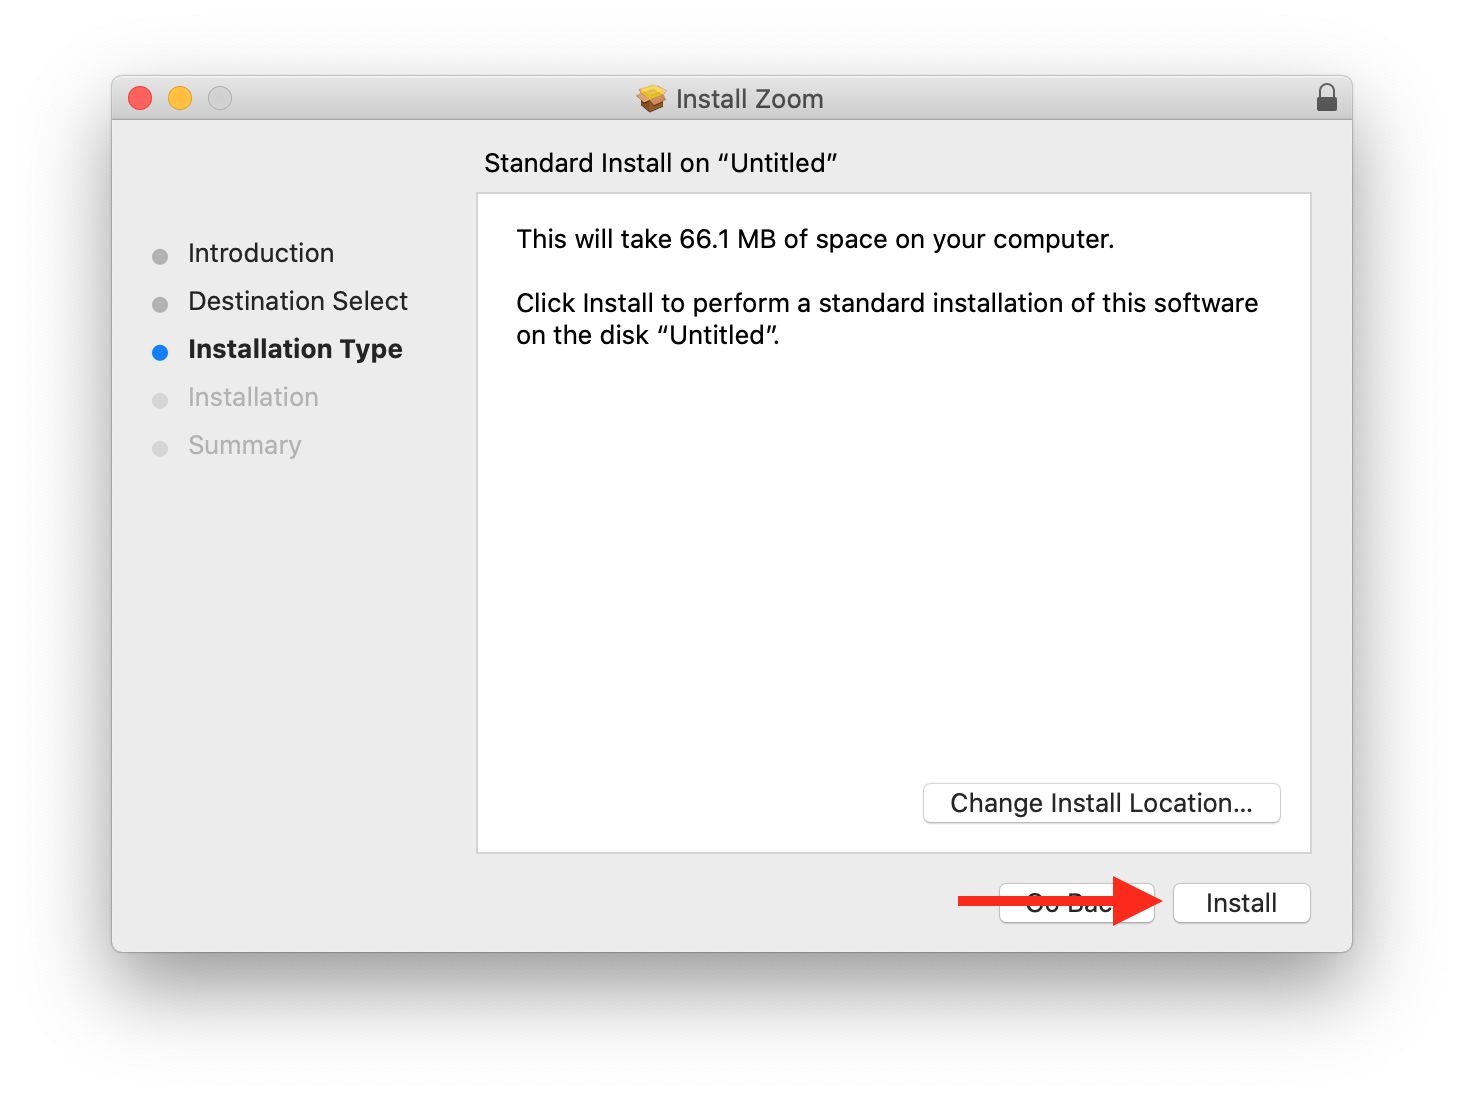Select the Installation step in the sidebar

252,398
